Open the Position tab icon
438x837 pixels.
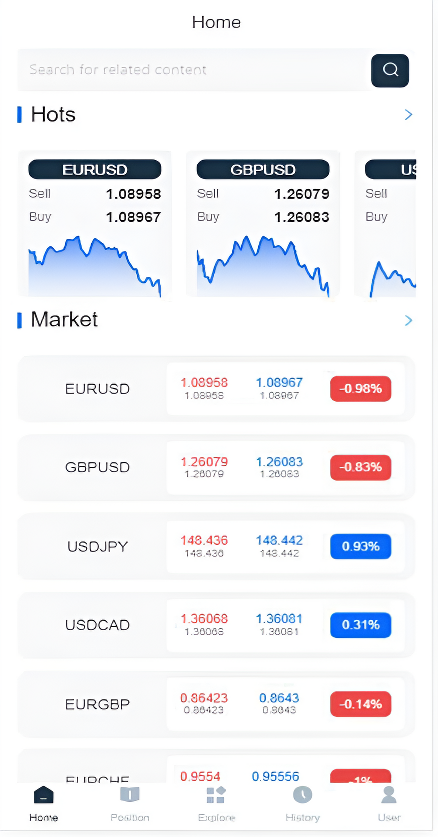click(130, 795)
